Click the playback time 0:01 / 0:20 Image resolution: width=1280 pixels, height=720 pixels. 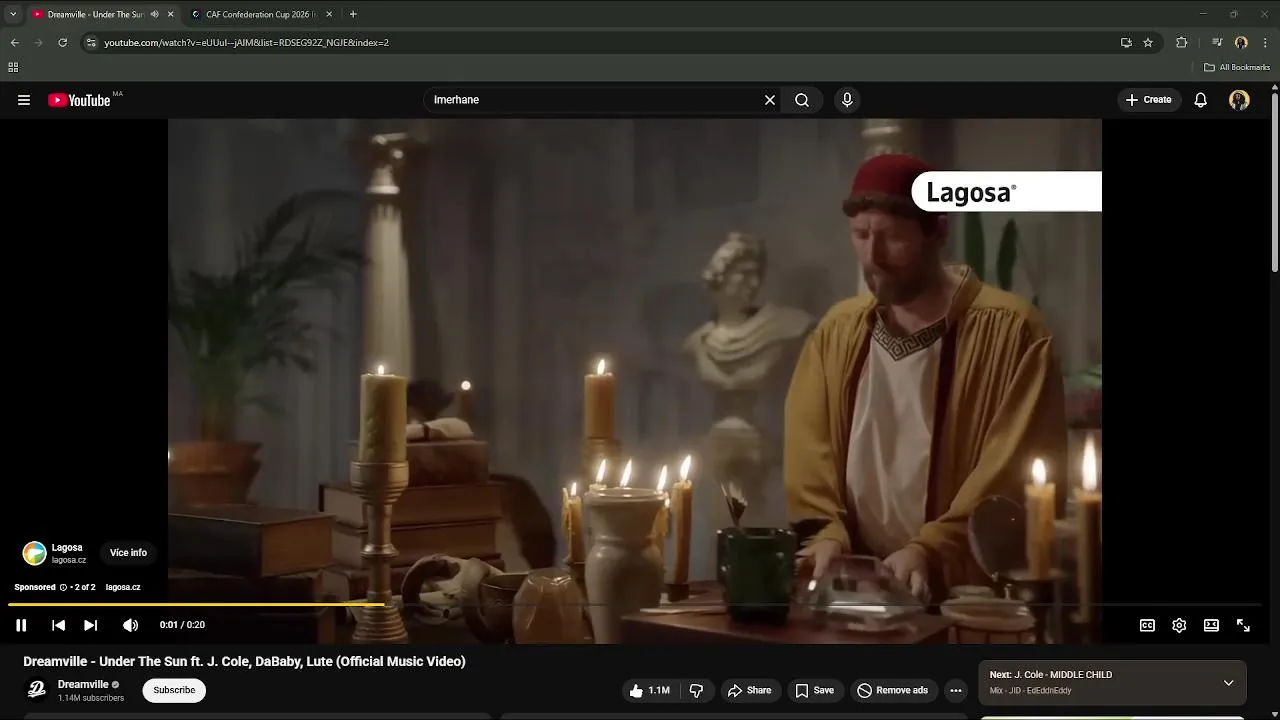[182, 625]
